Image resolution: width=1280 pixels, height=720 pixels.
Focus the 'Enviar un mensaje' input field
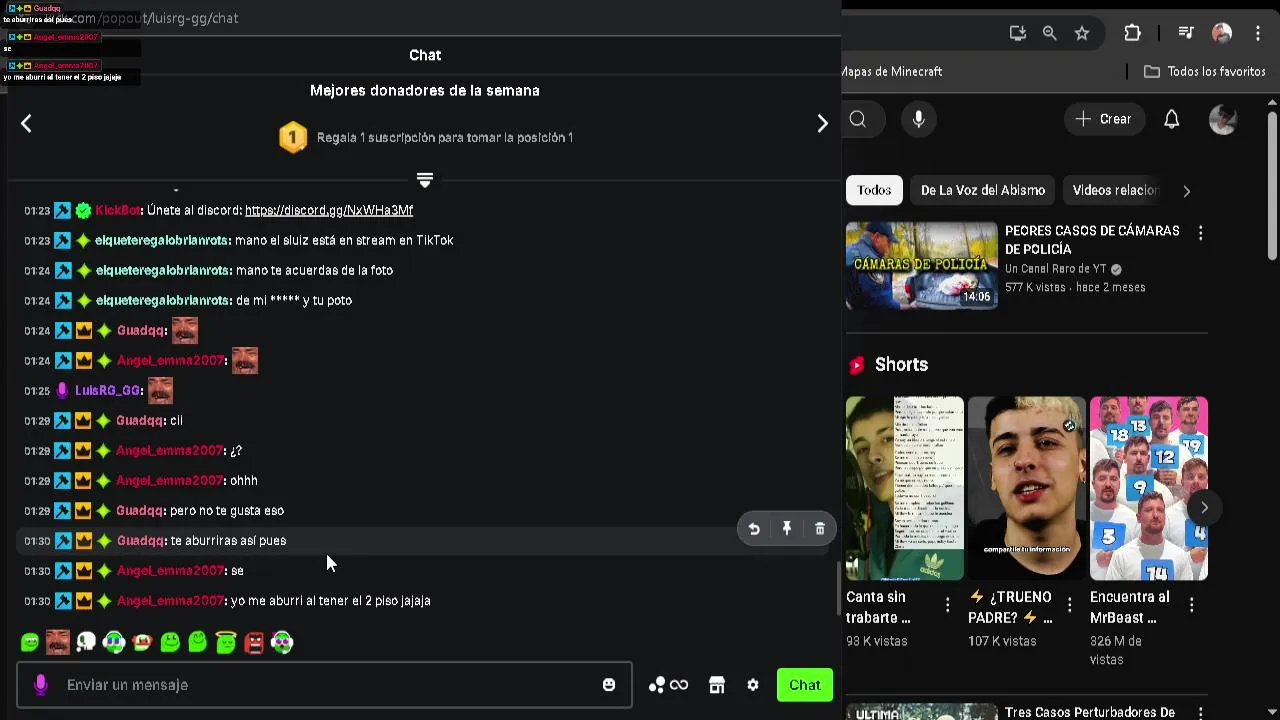tap(324, 685)
